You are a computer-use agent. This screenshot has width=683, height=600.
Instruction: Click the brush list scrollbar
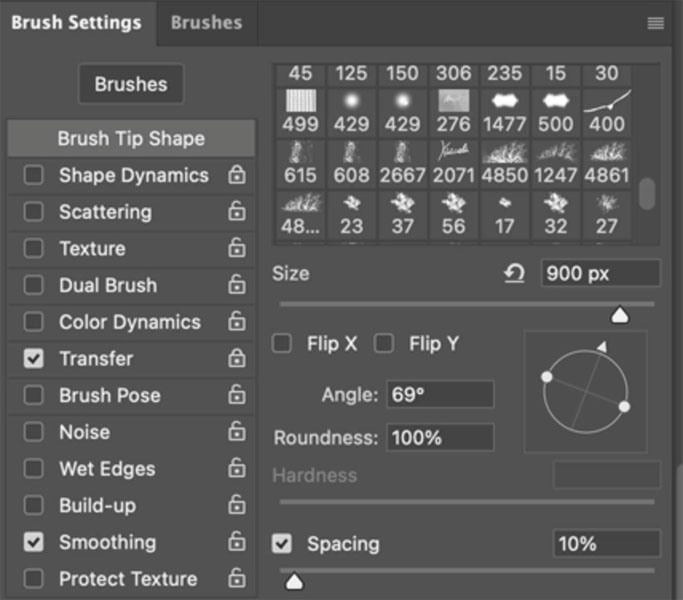[x=647, y=194]
